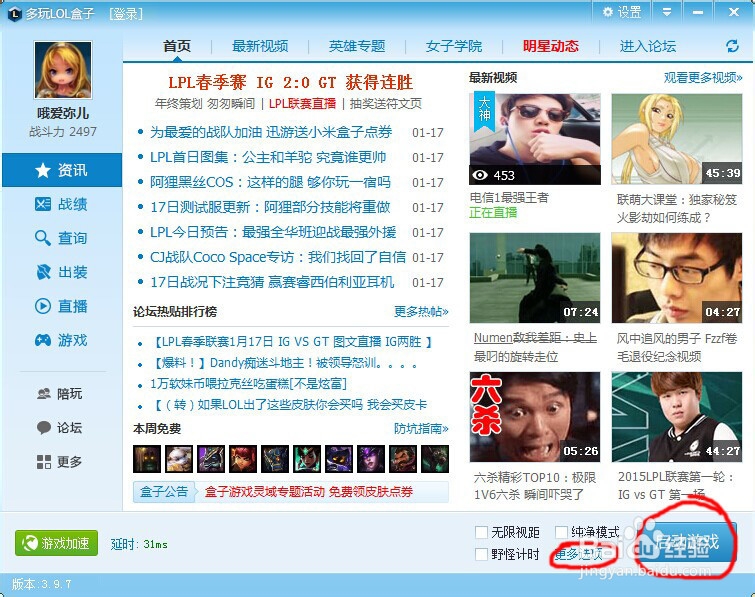Image resolution: width=755 pixels, height=597 pixels.
Task: Play 2015LPL联赛 44:27 video thumbnail
Action: click(677, 417)
